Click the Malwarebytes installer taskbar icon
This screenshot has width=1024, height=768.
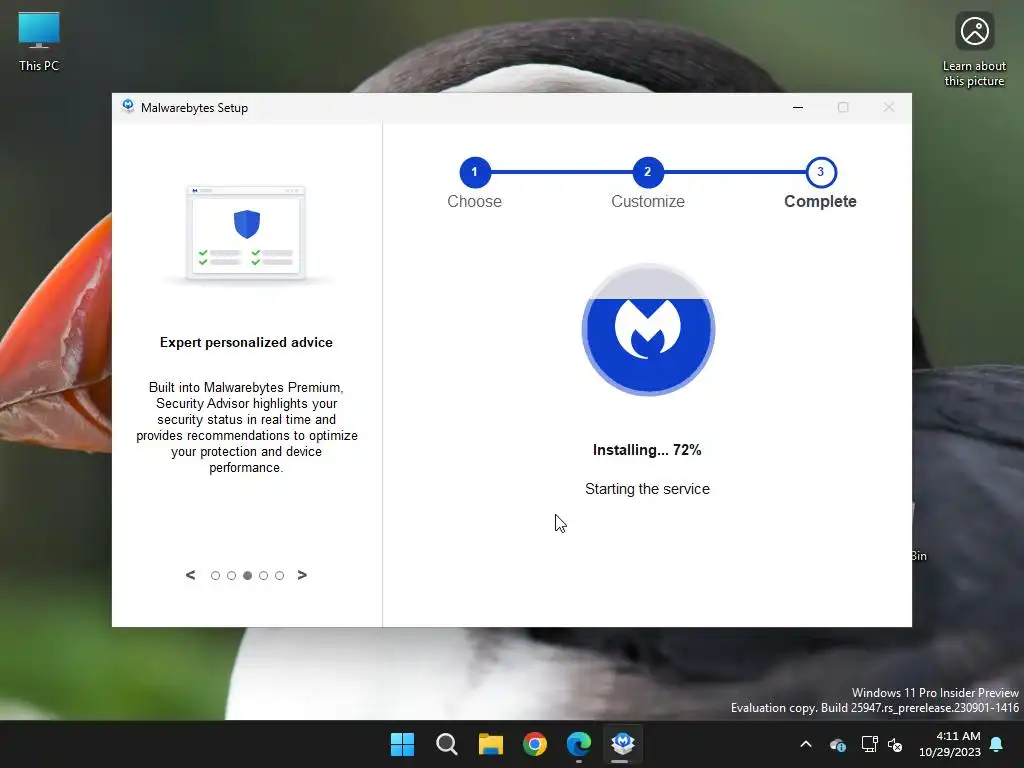(622, 744)
